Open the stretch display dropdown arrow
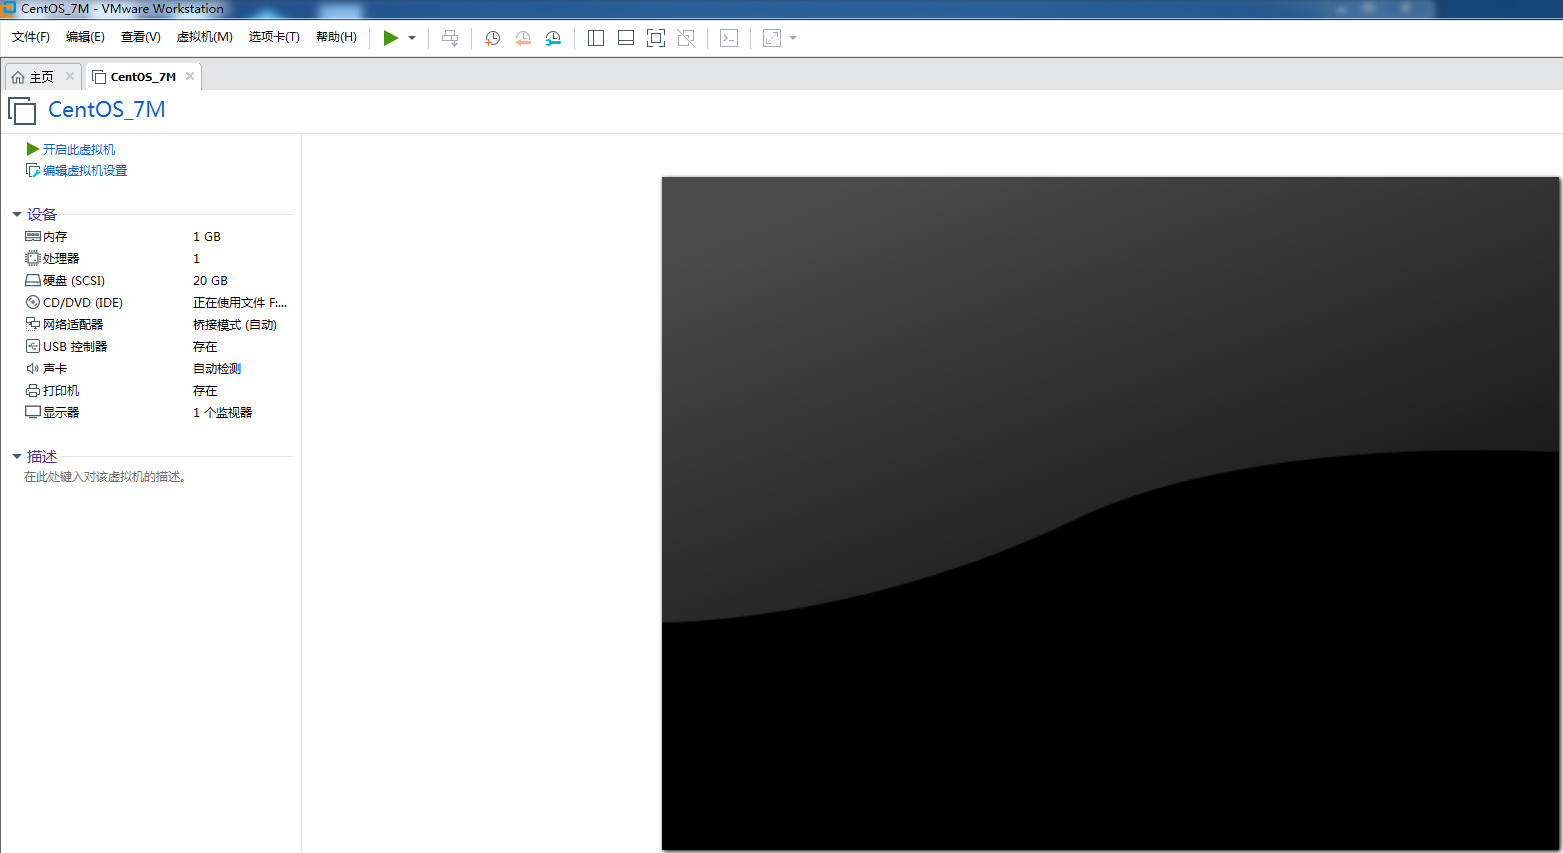Image resolution: width=1563 pixels, height=853 pixels. [x=793, y=38]
